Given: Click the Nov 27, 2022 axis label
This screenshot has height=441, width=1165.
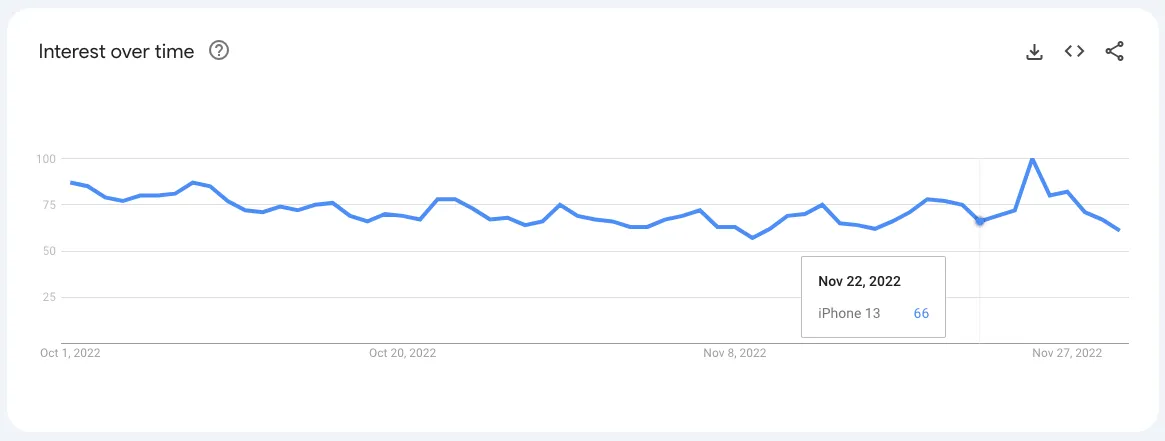Looking at the screenshot, I should [1067, 353].
